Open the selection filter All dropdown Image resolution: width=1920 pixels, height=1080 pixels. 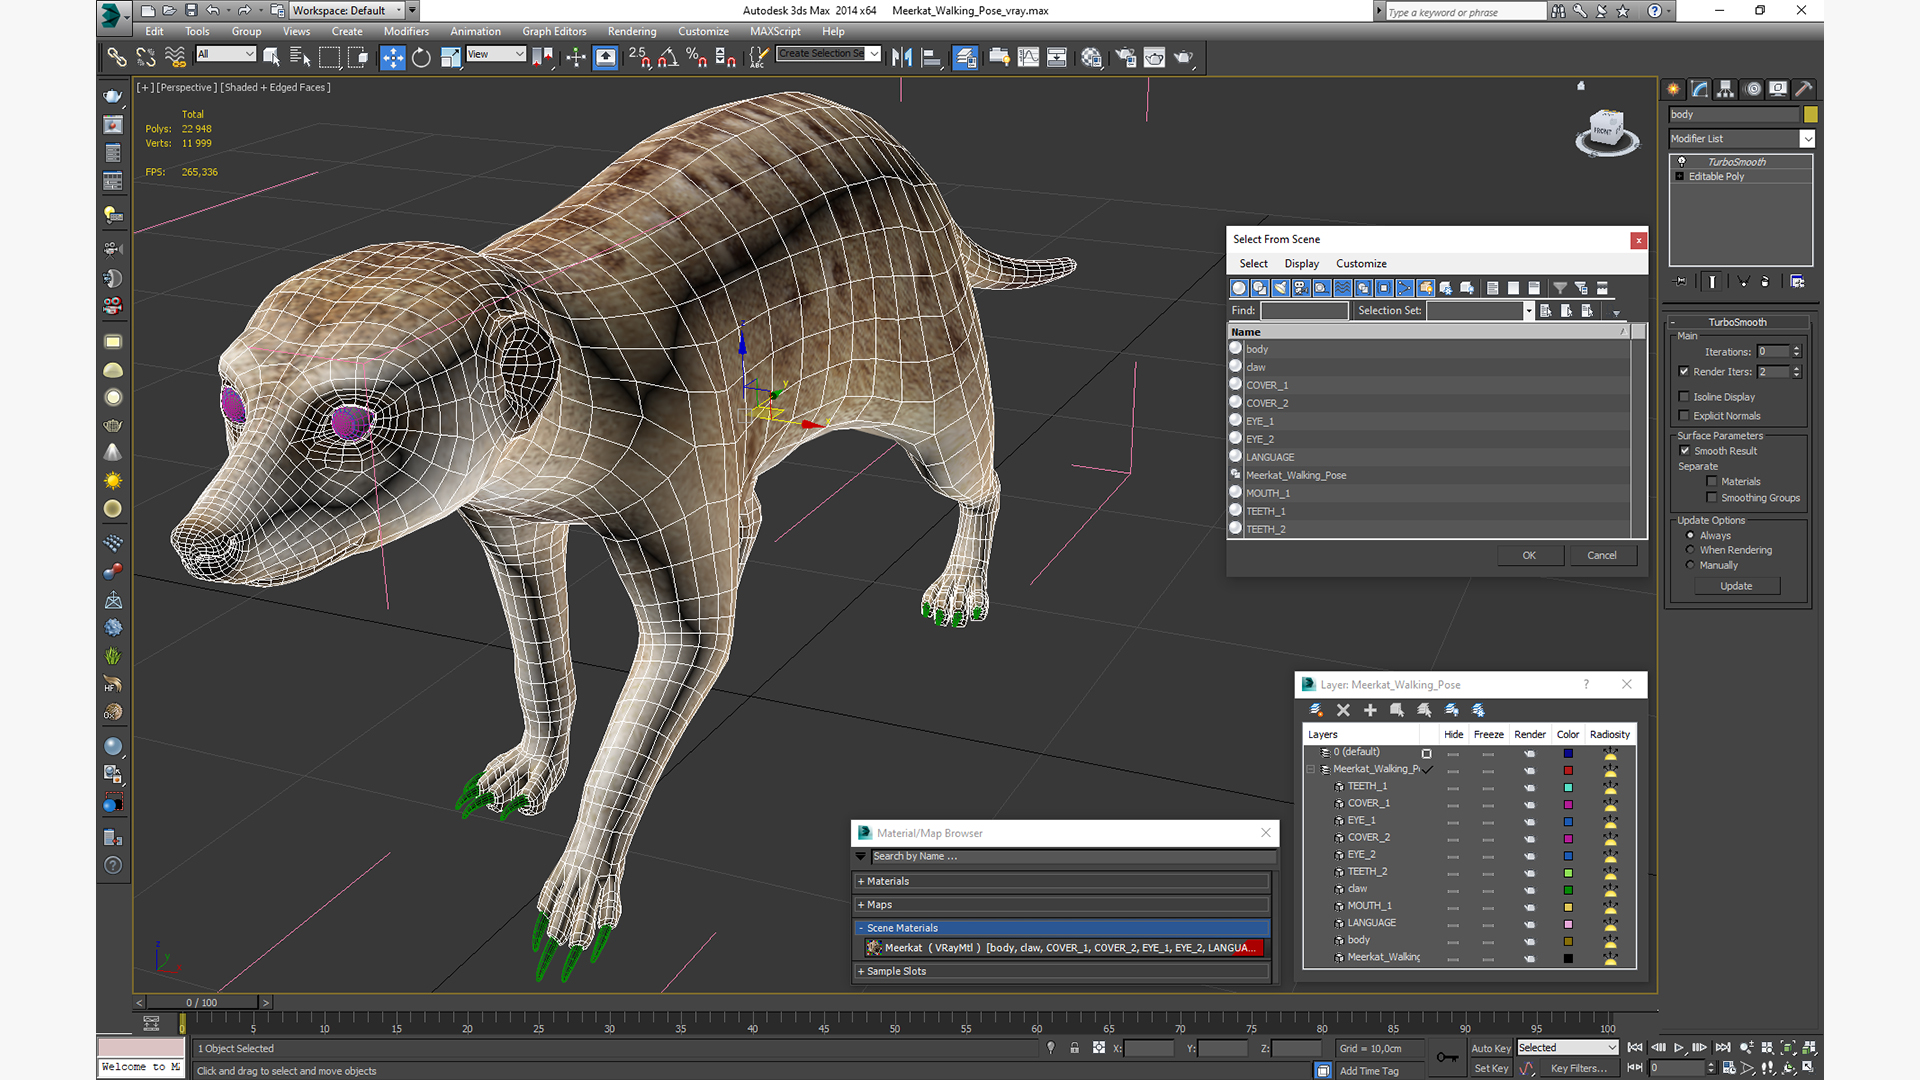[x=226, y=54]
